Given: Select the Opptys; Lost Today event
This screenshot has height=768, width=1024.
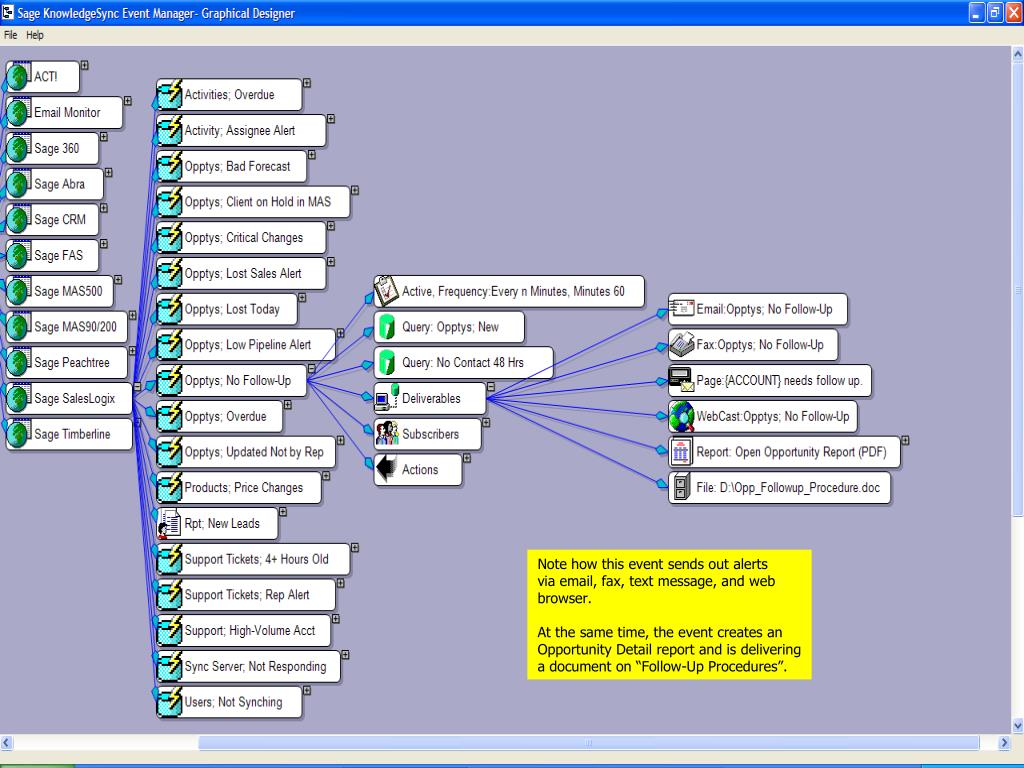Looking at the screenshot, I should tap(227, 310).
